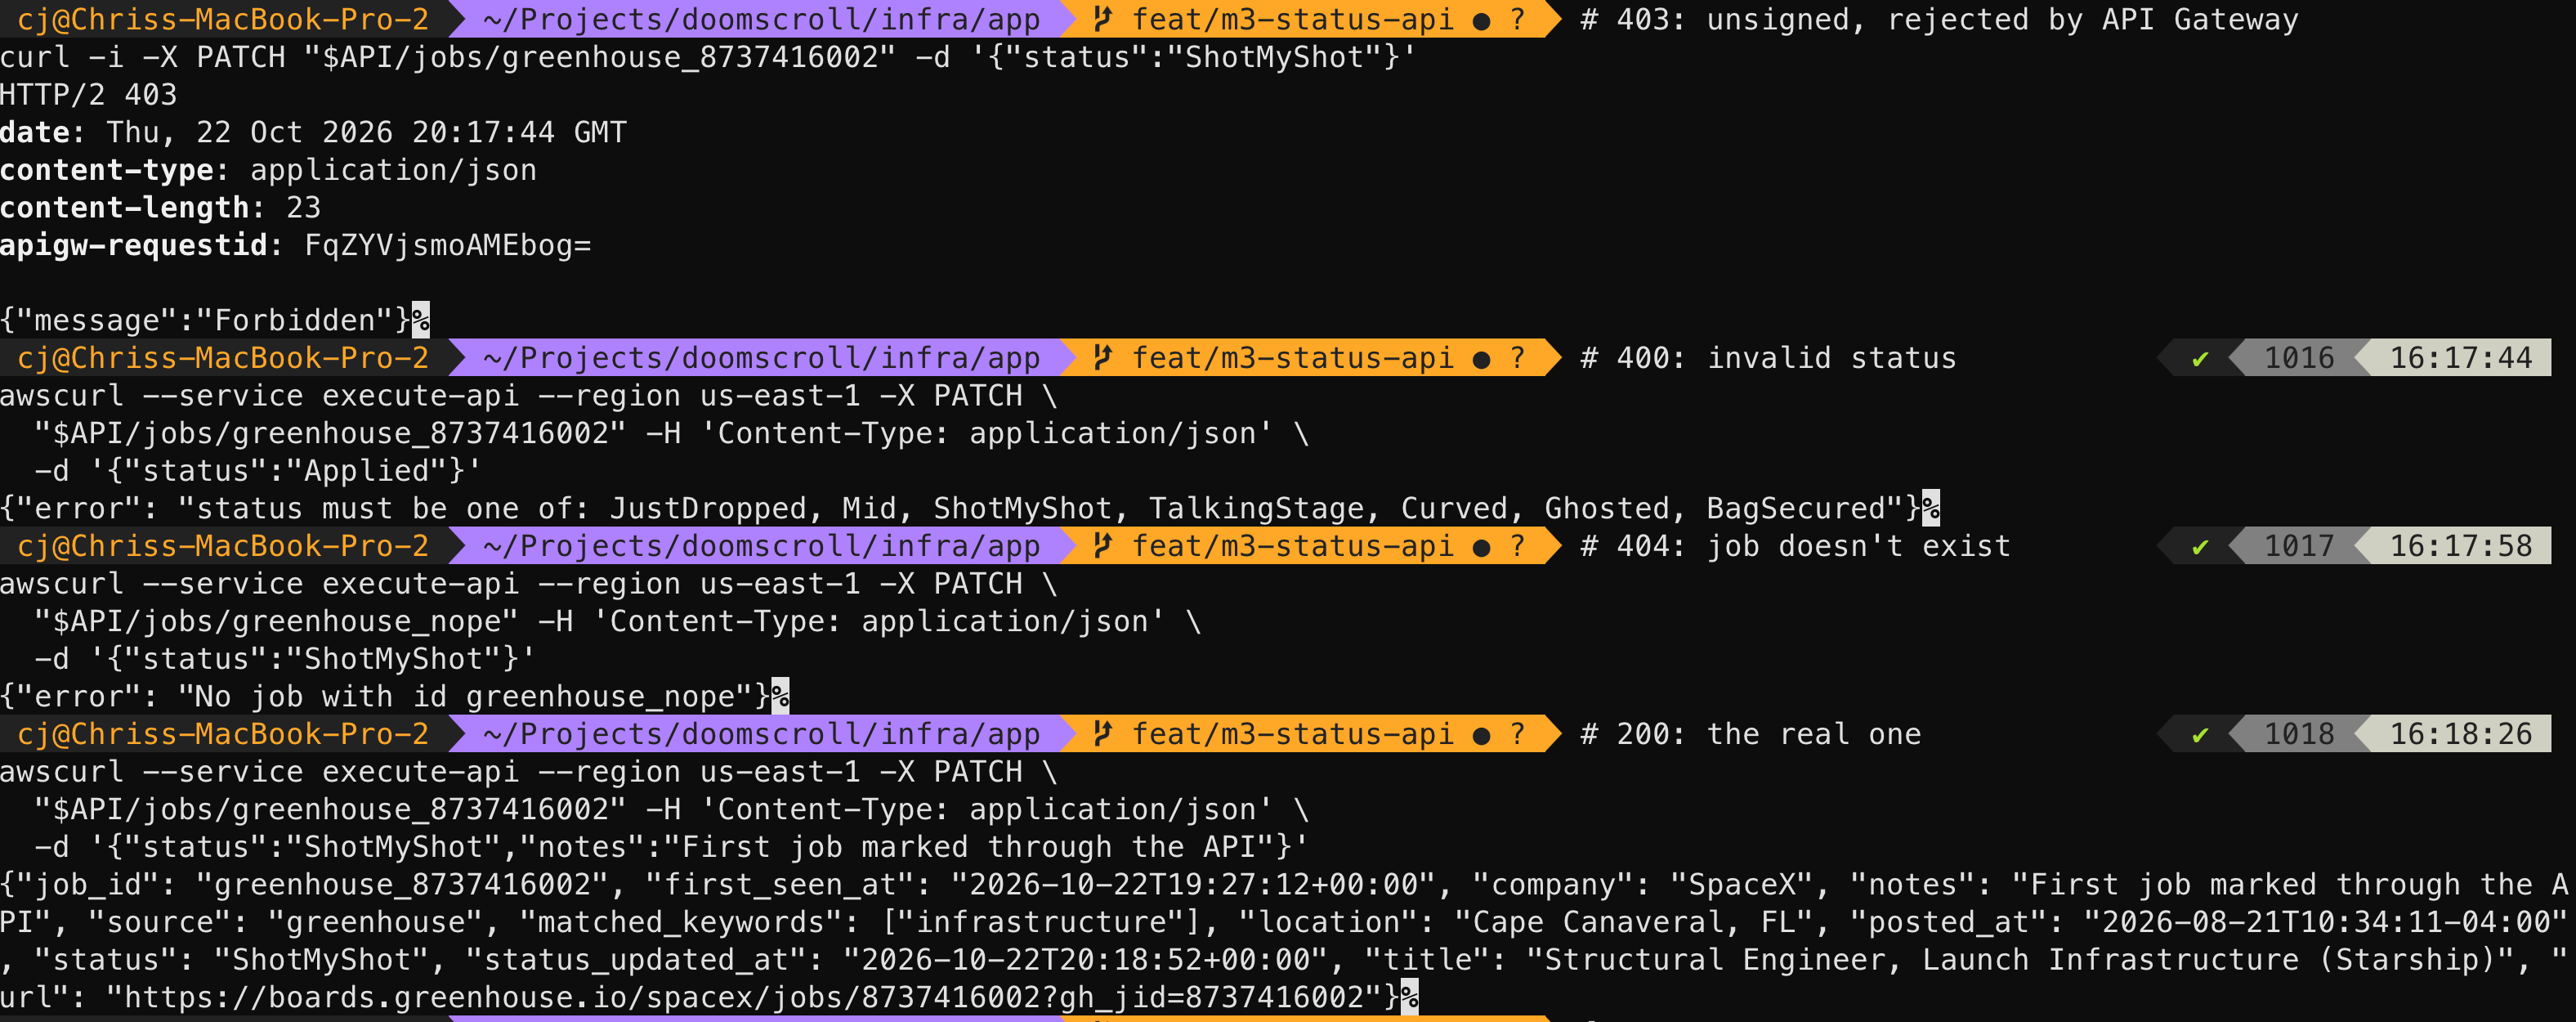This screenshot has height=1022, width=2576.
Task: Click the timestamp 16:17:58
Action: pos(2460,545)
